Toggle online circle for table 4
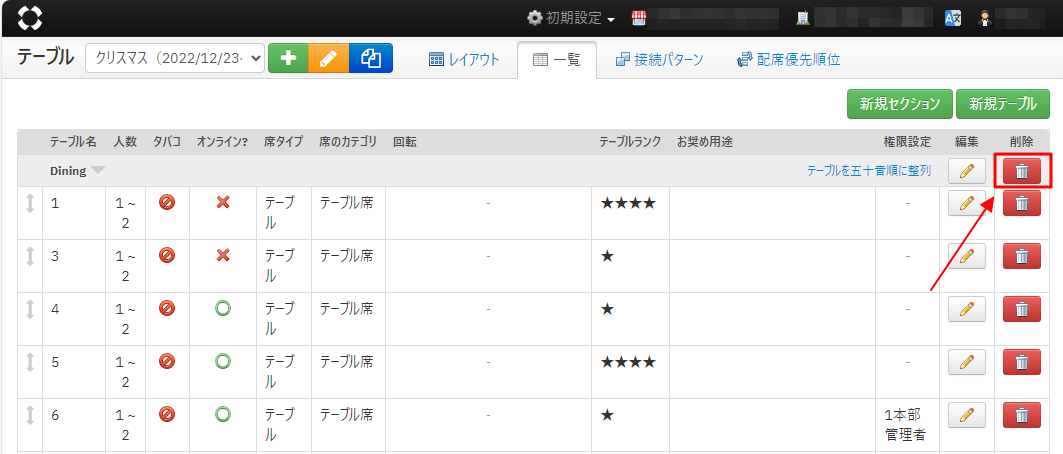The image size is (1063, 454). pos(223,309)
